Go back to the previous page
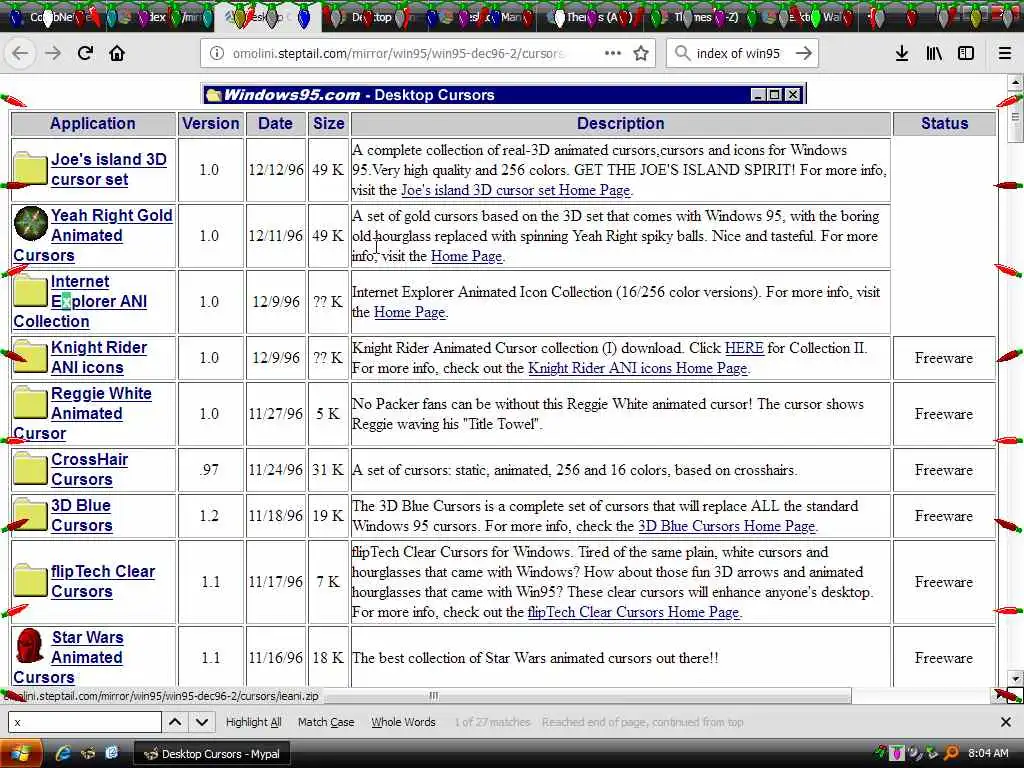Screen dimensions: 1024x768 pos(20,53)
